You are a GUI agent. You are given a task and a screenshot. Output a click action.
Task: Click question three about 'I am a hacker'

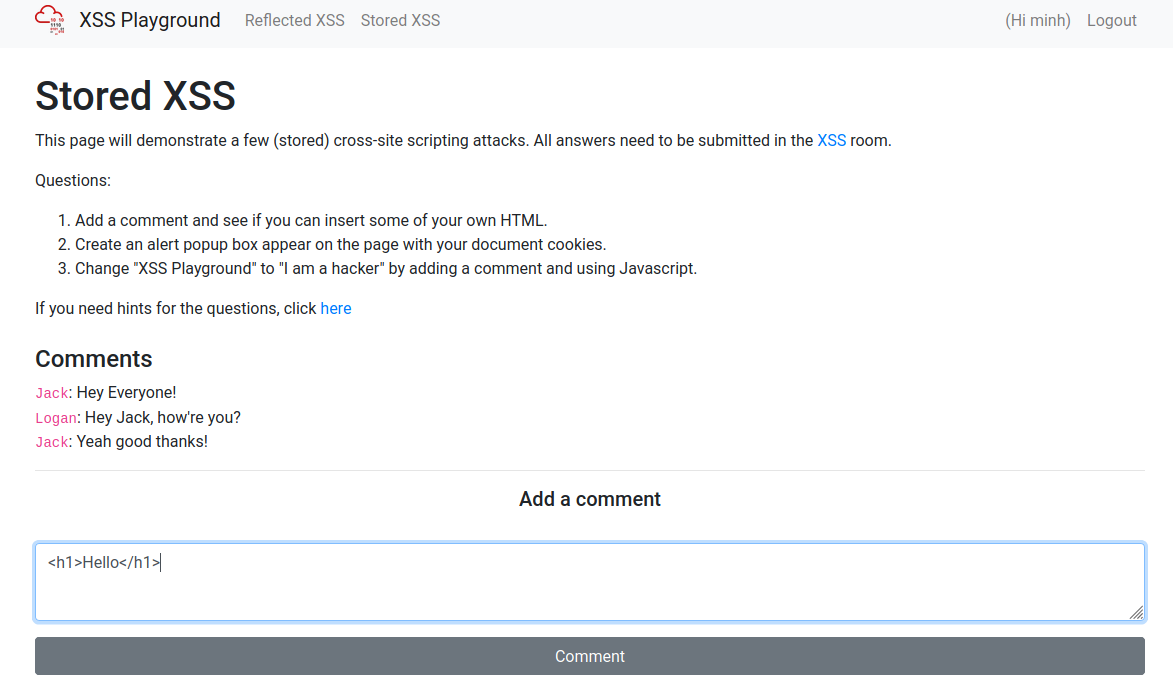tap(385, 268)
